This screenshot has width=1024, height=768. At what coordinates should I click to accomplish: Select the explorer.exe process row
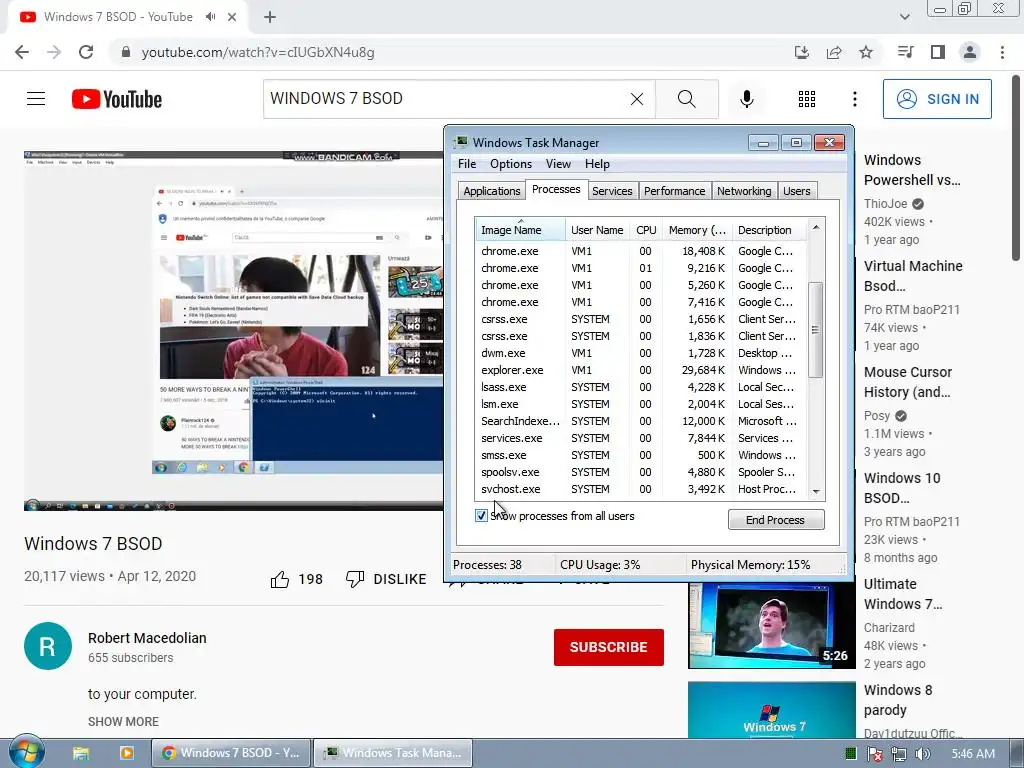tap(641, 370)
